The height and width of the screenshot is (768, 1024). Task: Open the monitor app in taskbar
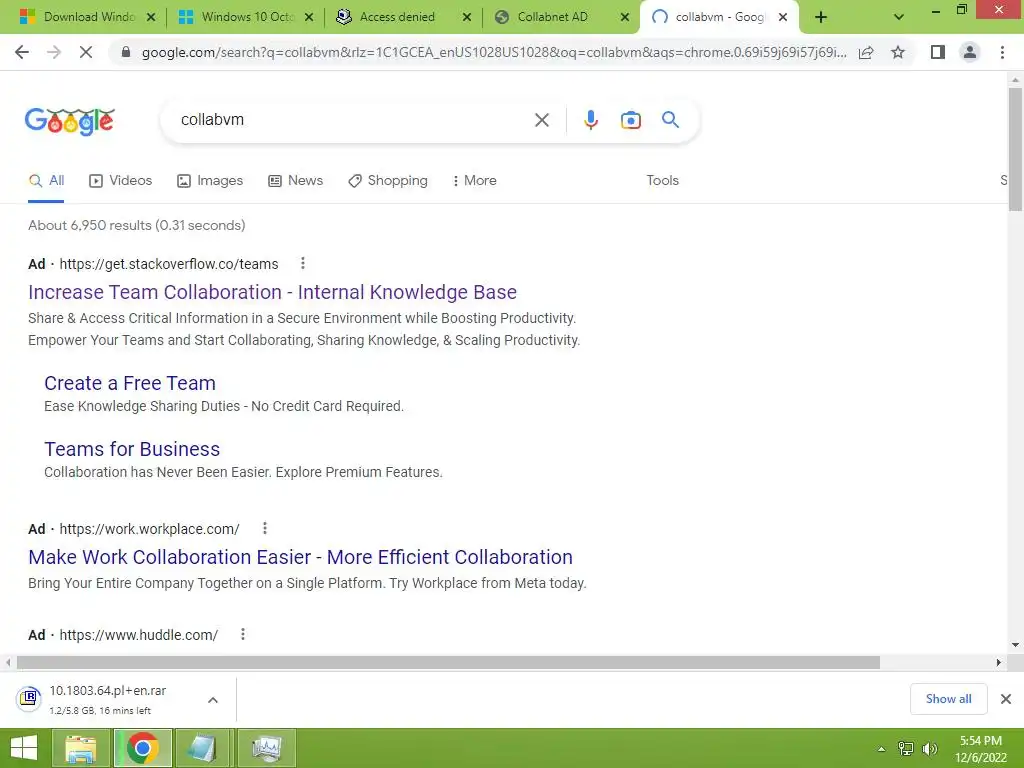click(x=266, y=748)
